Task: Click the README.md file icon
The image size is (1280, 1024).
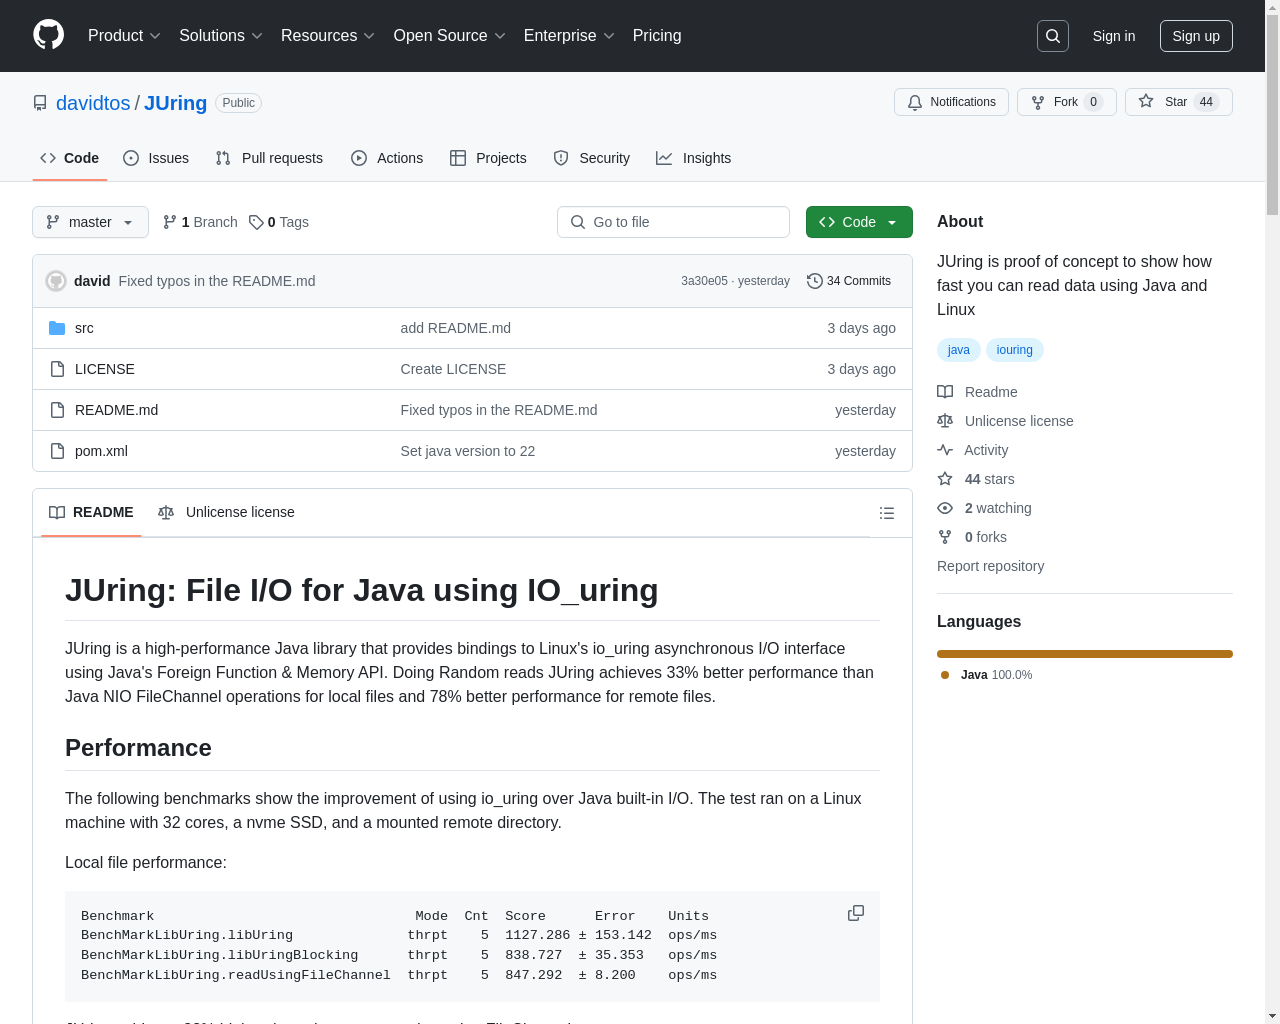Action: [x=57, y=410]
